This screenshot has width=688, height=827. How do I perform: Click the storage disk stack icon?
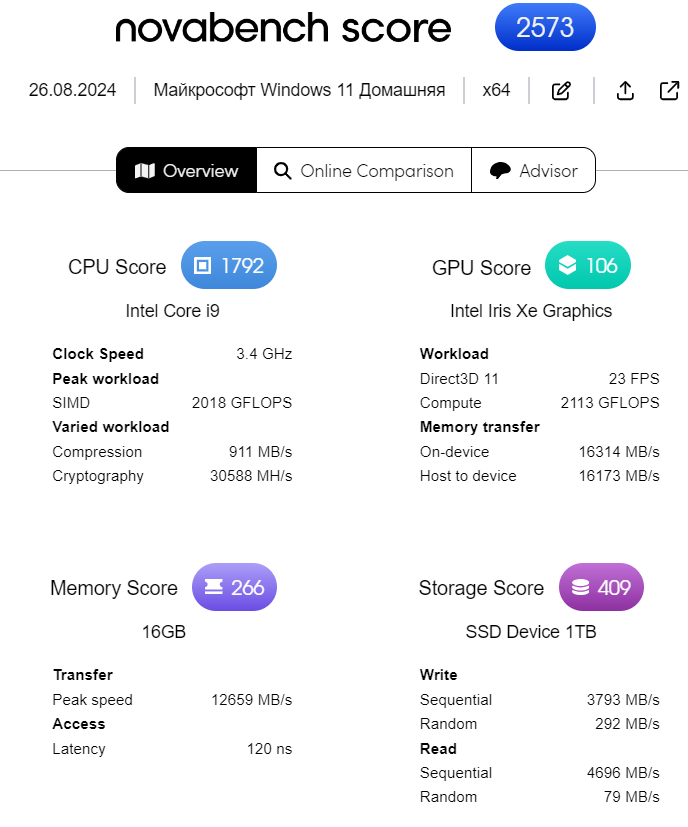click(x=580, y=587)
